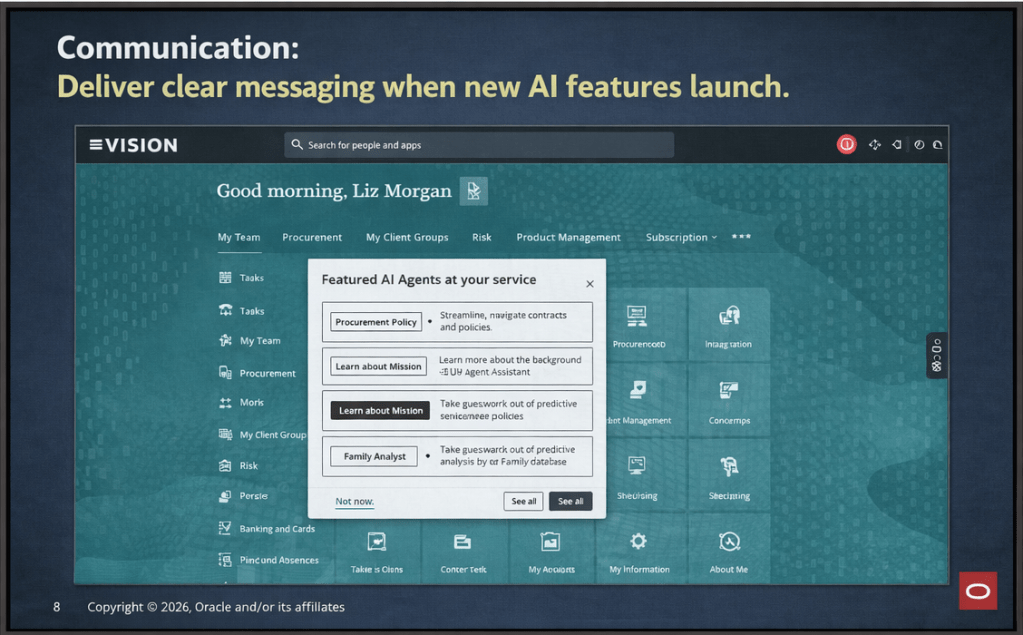Open the Integration tile icon
This screenshot has width=1023, height=635.
(x=728, y=317)
